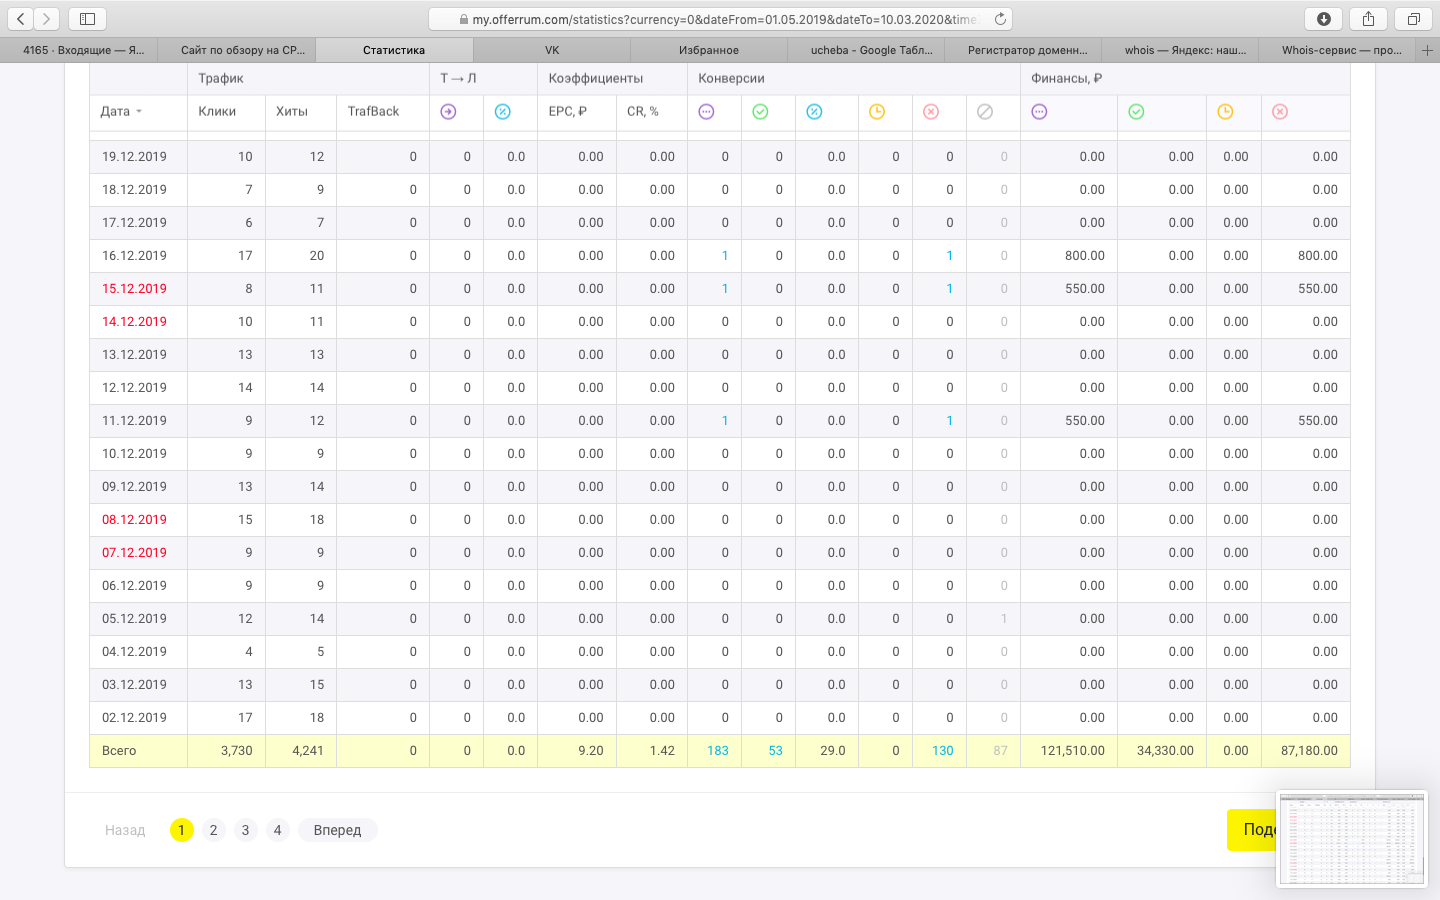Click the green checkmark icon under Финансы
The width and height of the screenshot is (1440, 900).
(x=1136, y=112)
